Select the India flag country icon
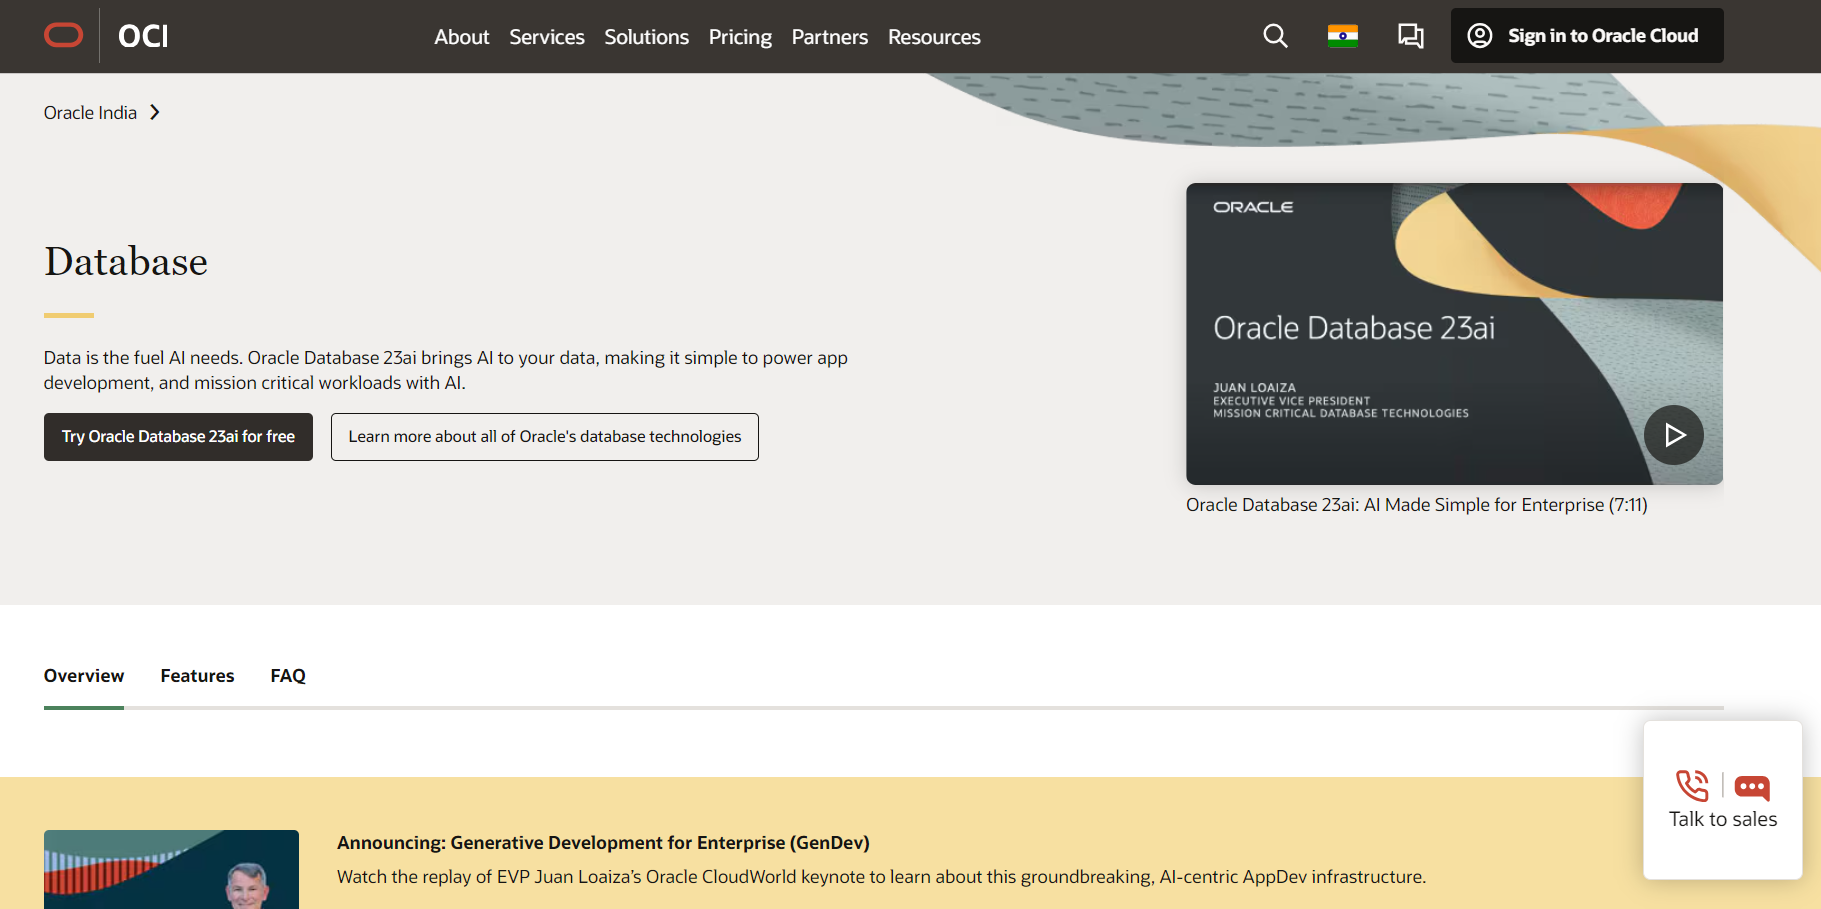 (x=1342, y=36)
